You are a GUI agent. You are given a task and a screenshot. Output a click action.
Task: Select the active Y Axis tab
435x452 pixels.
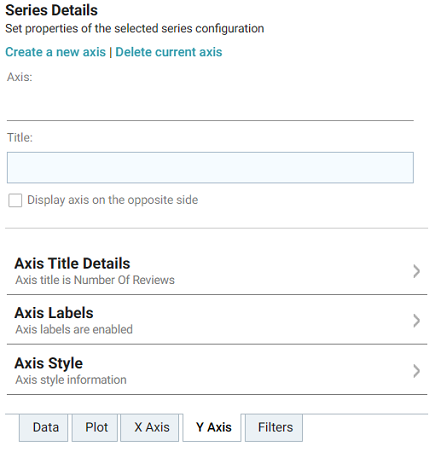point(212,428)
